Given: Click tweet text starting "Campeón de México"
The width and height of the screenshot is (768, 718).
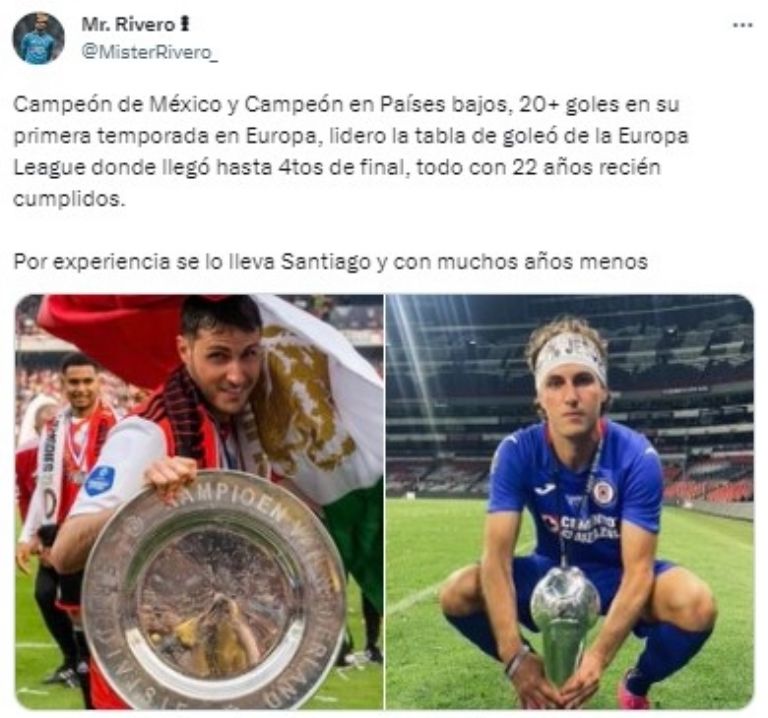Looking at the screenshot, I should click(351, 151).
